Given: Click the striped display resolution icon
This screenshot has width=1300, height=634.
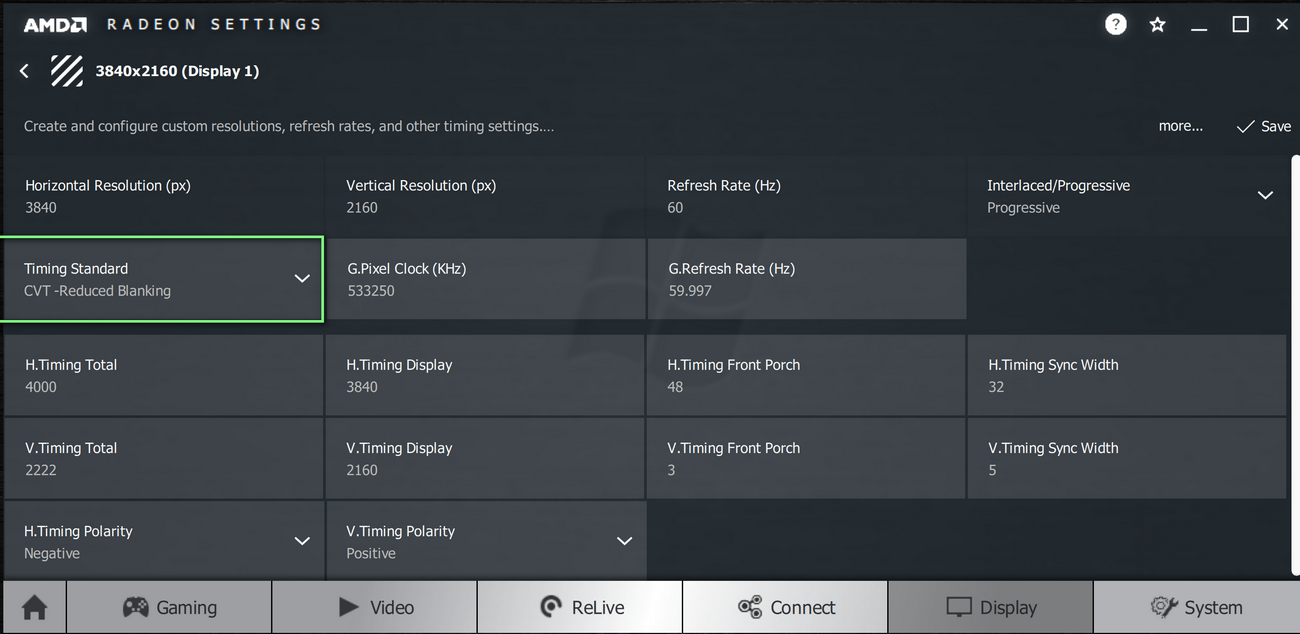Looking at the screenshot, I should [x=67, y=71].
